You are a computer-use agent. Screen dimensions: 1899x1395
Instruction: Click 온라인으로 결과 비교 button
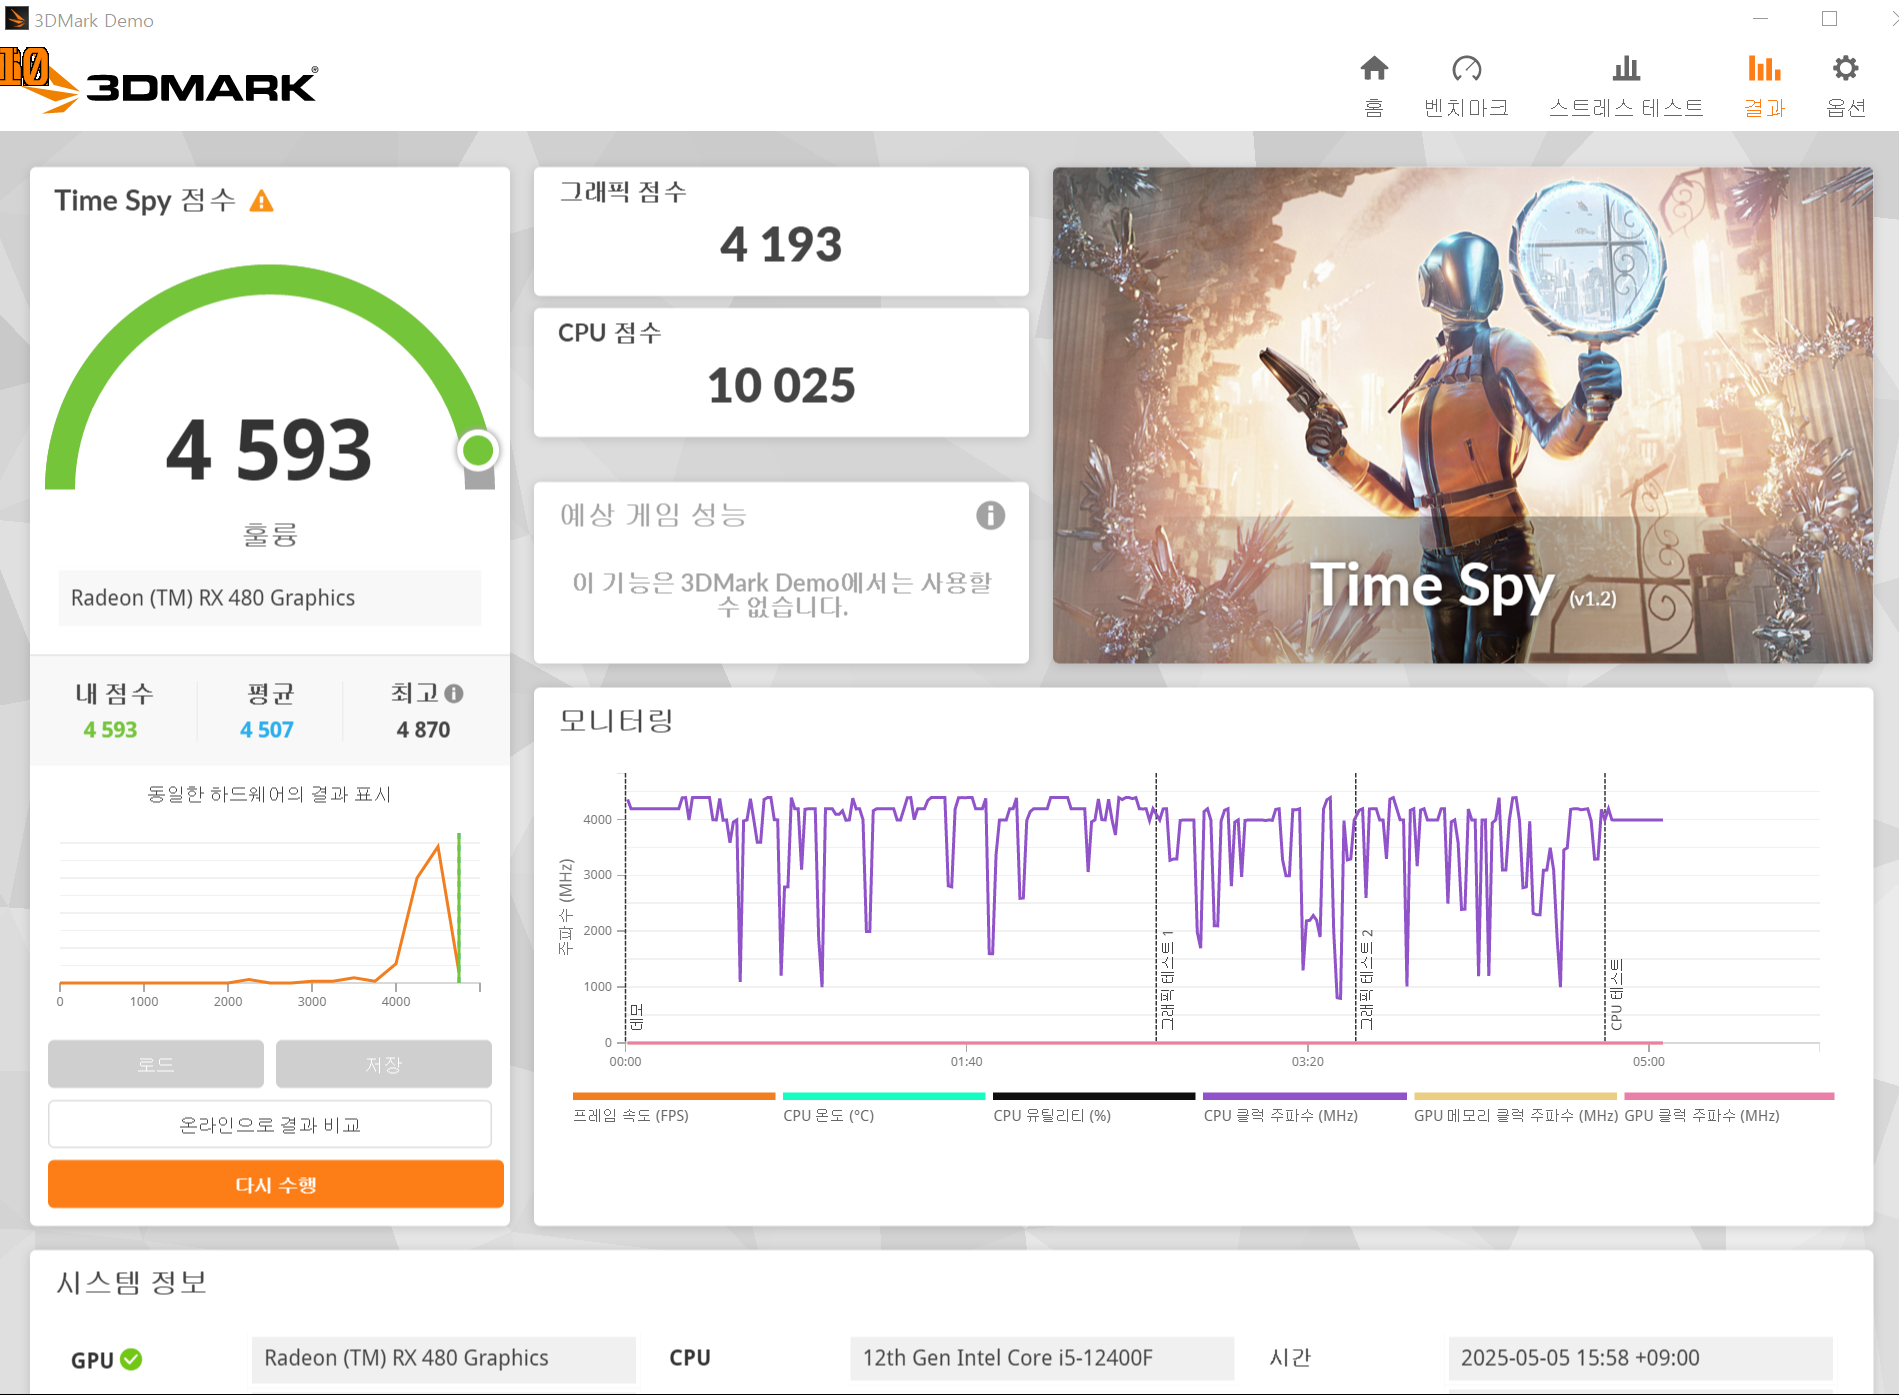tap(270, 1124)
